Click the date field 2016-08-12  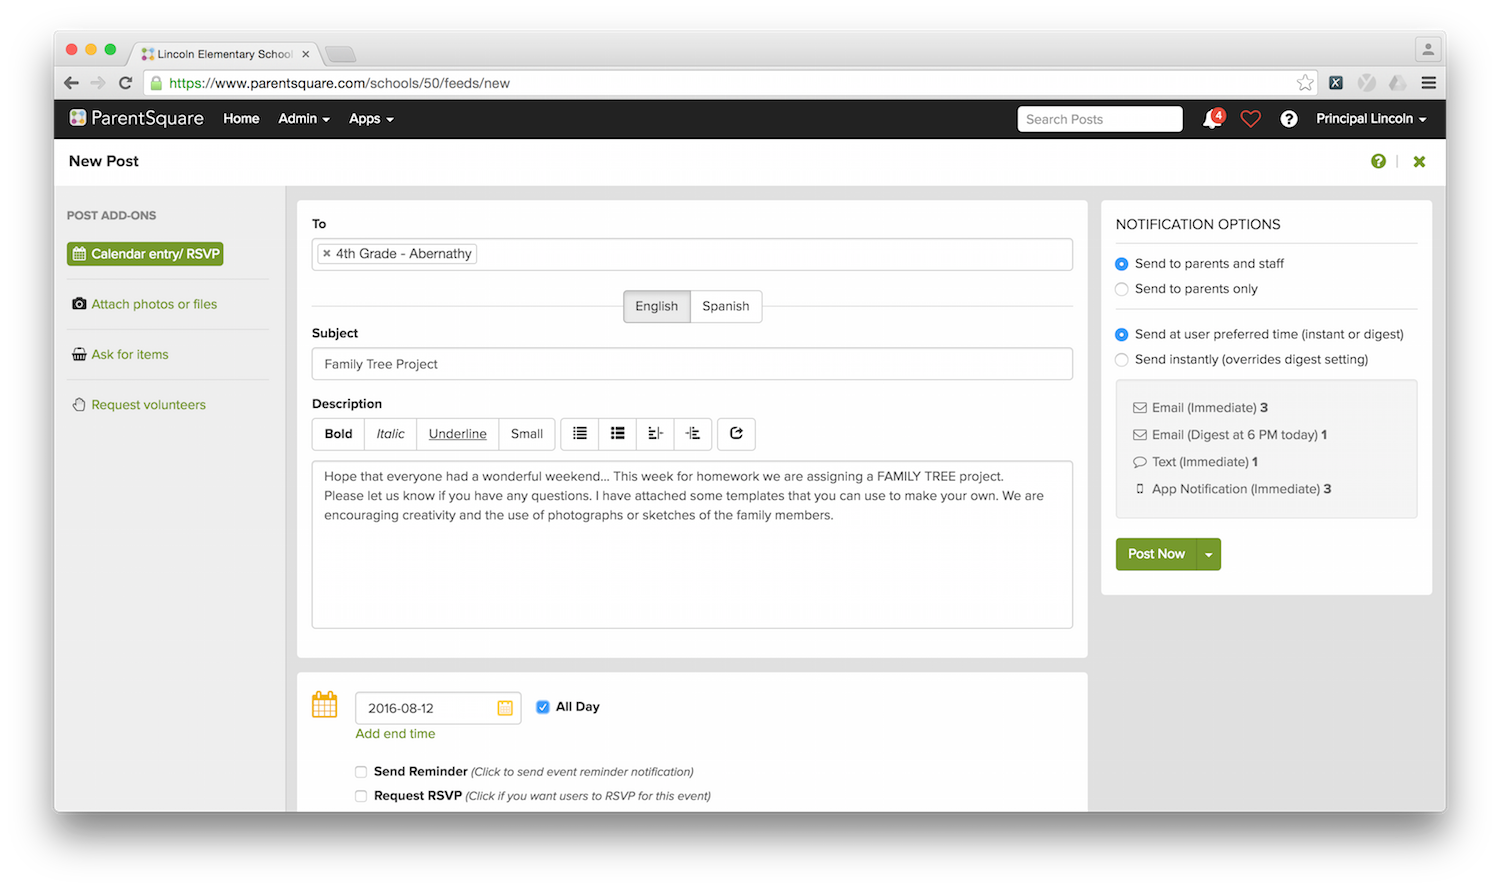point(438,708)
